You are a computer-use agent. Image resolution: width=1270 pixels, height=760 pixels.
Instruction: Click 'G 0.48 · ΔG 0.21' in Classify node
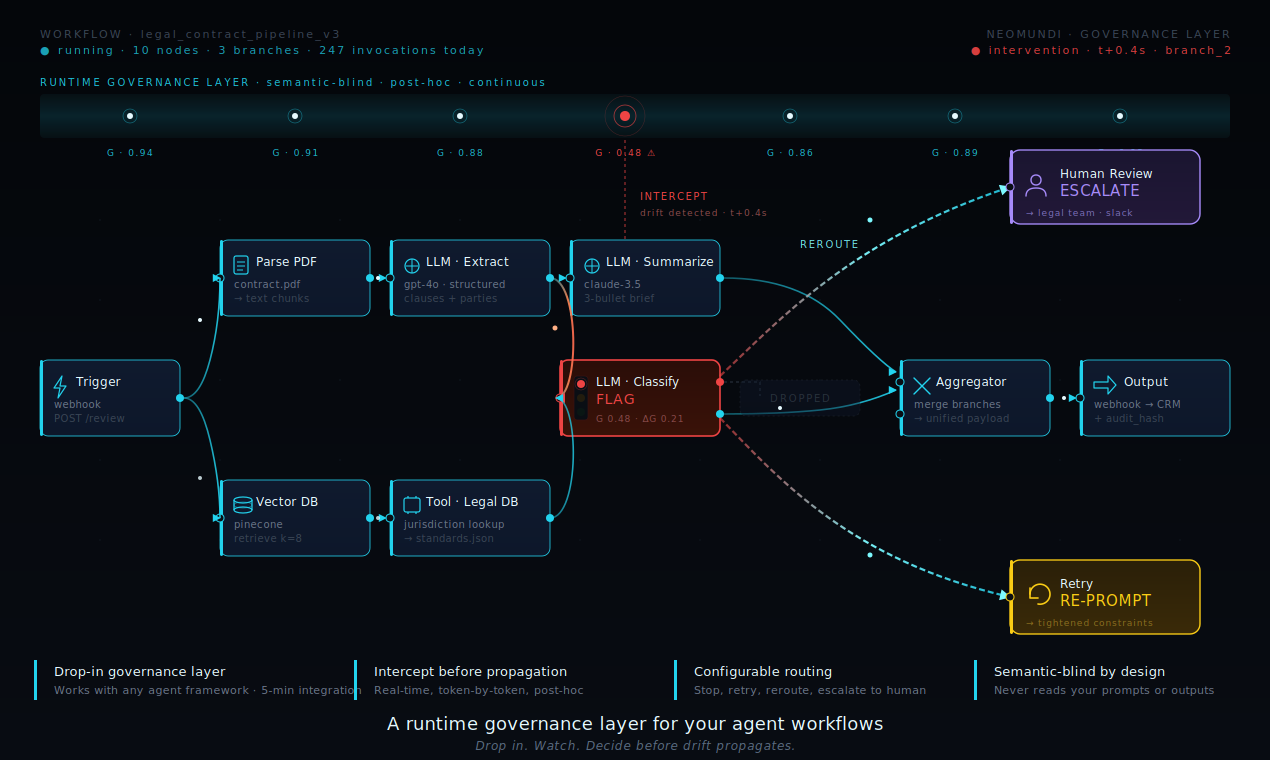click(x=640, y=419)
